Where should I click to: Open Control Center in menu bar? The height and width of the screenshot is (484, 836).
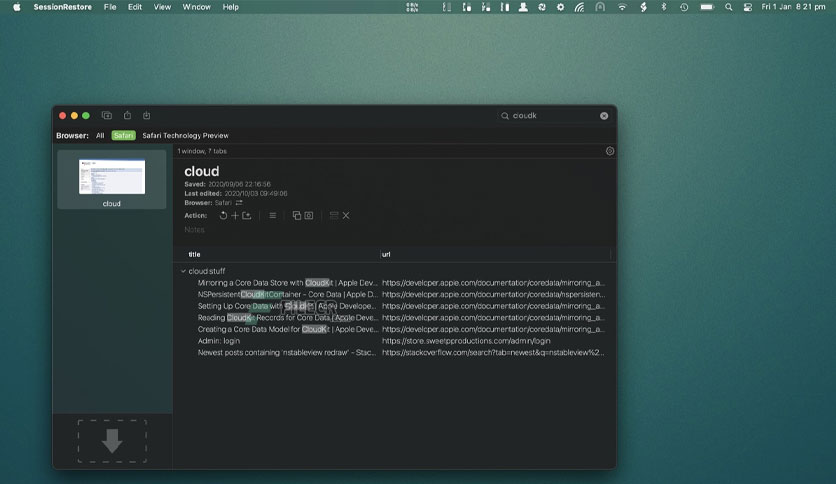tap(747, 7)
